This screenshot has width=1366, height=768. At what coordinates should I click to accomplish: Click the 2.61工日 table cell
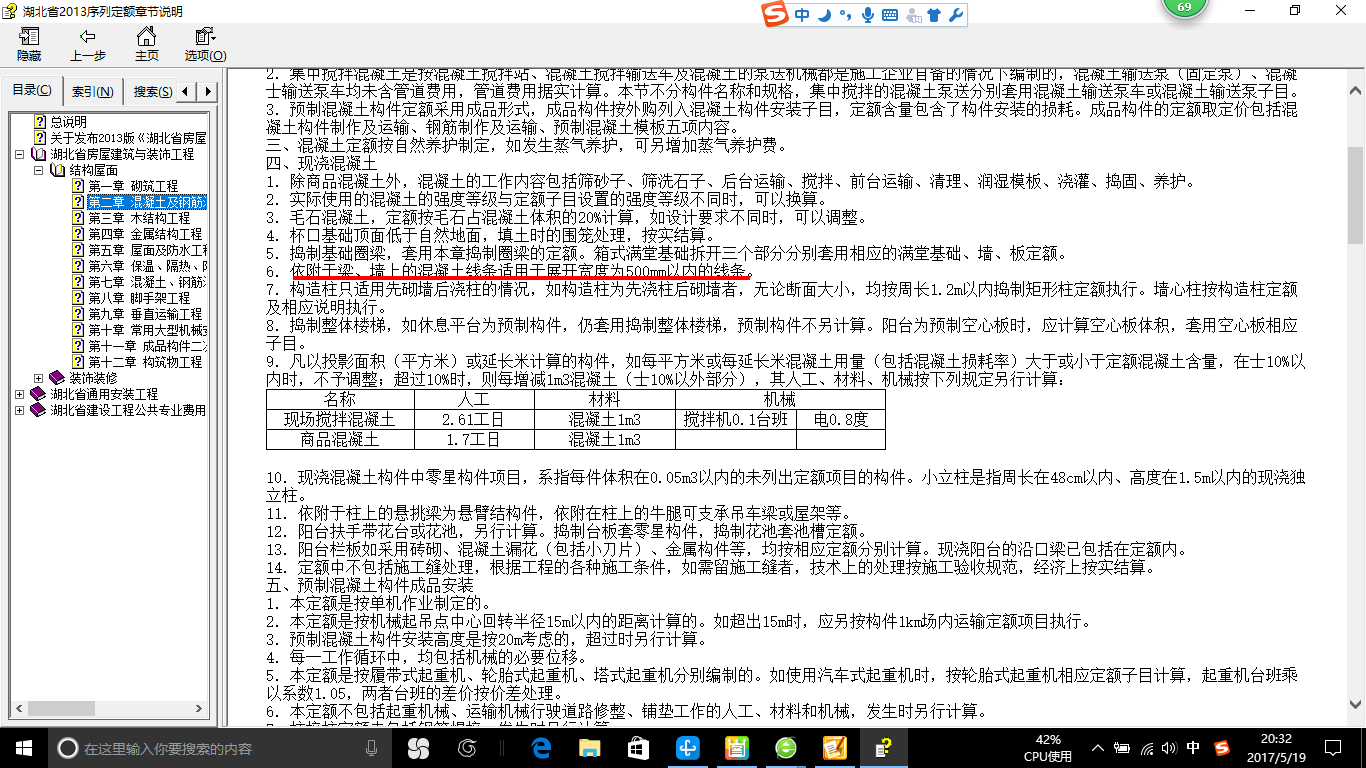pyautogui.click(x=474, y=420)
